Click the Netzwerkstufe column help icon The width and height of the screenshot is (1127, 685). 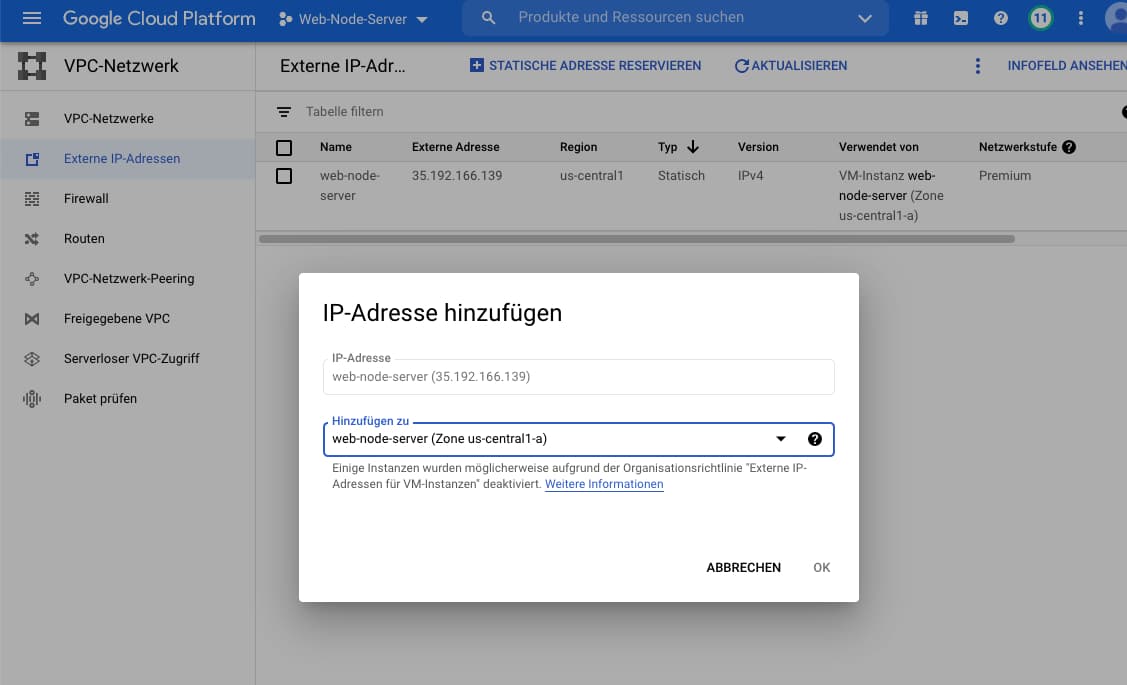click(1068, 147)
